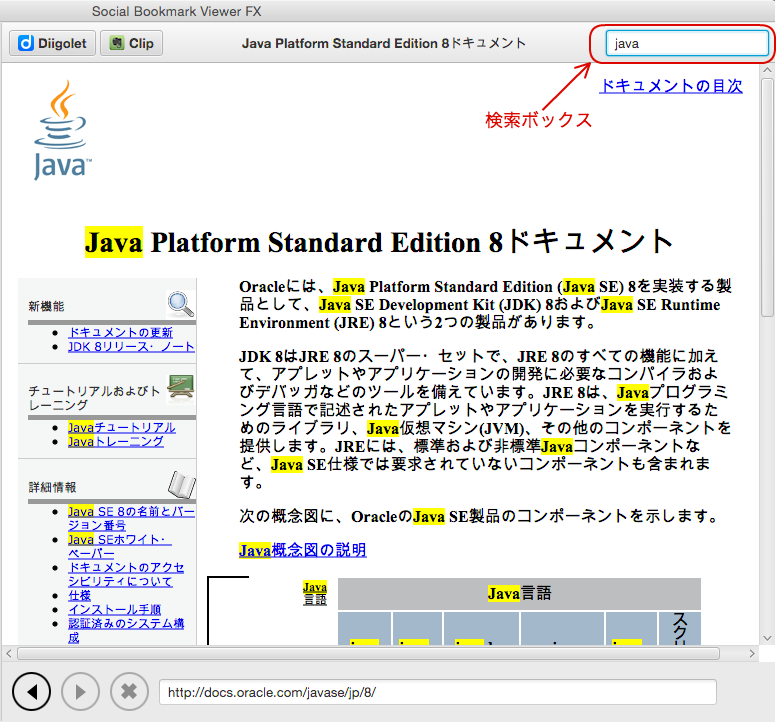This screenshot has height=722, width=776.
Task: Click the toolbar page title text
Action: pos(384,44)
